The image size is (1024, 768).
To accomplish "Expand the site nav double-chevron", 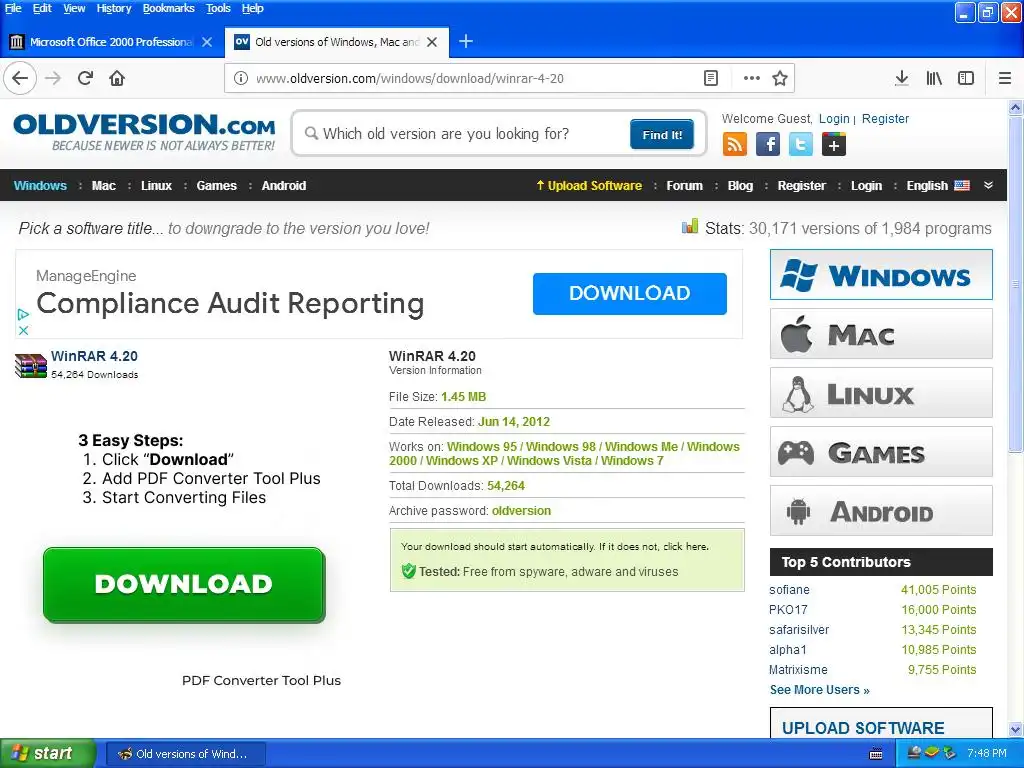I will pyautogui.click(x=989, y=185).
